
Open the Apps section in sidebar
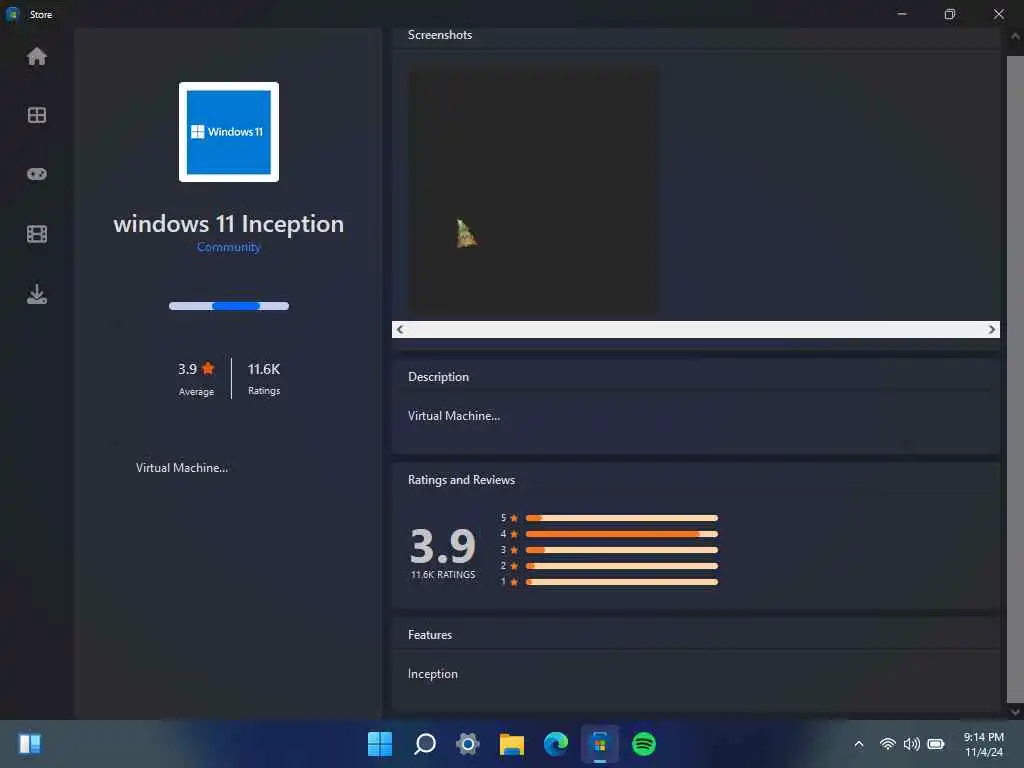(37, 115)
